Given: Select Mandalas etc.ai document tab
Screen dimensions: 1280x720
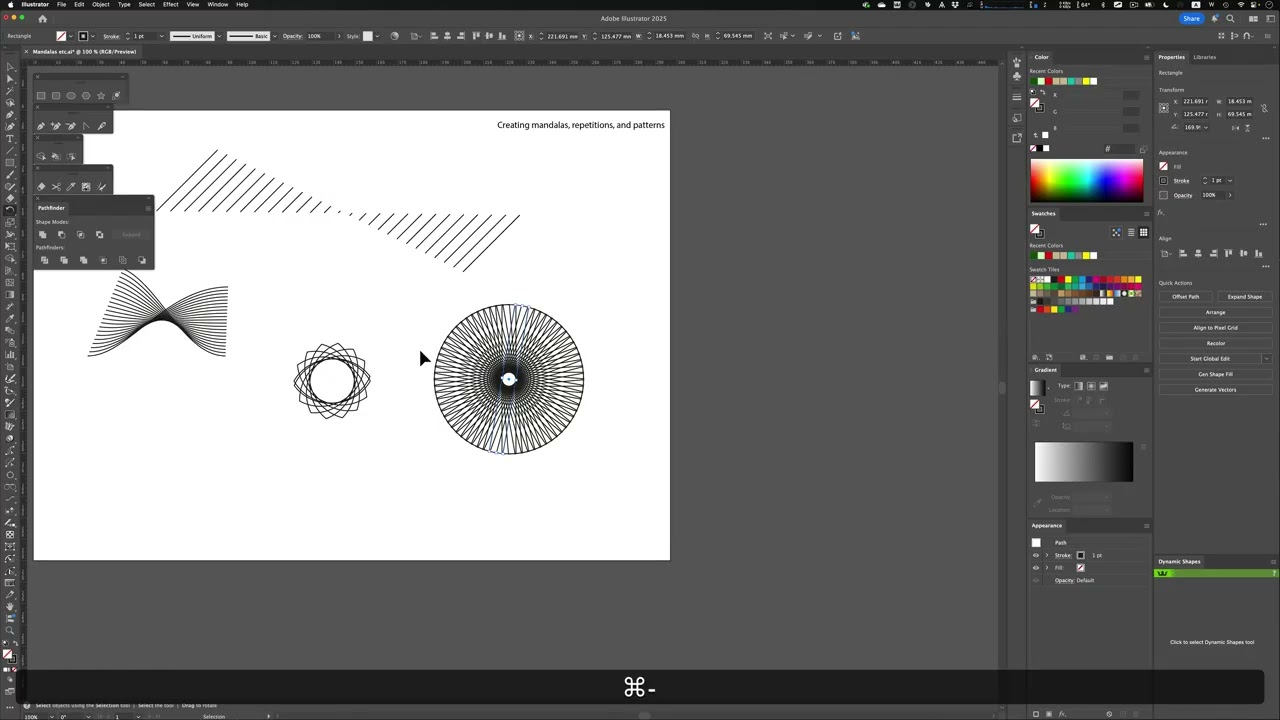Looking at the screenshot, I should [85, 51].
